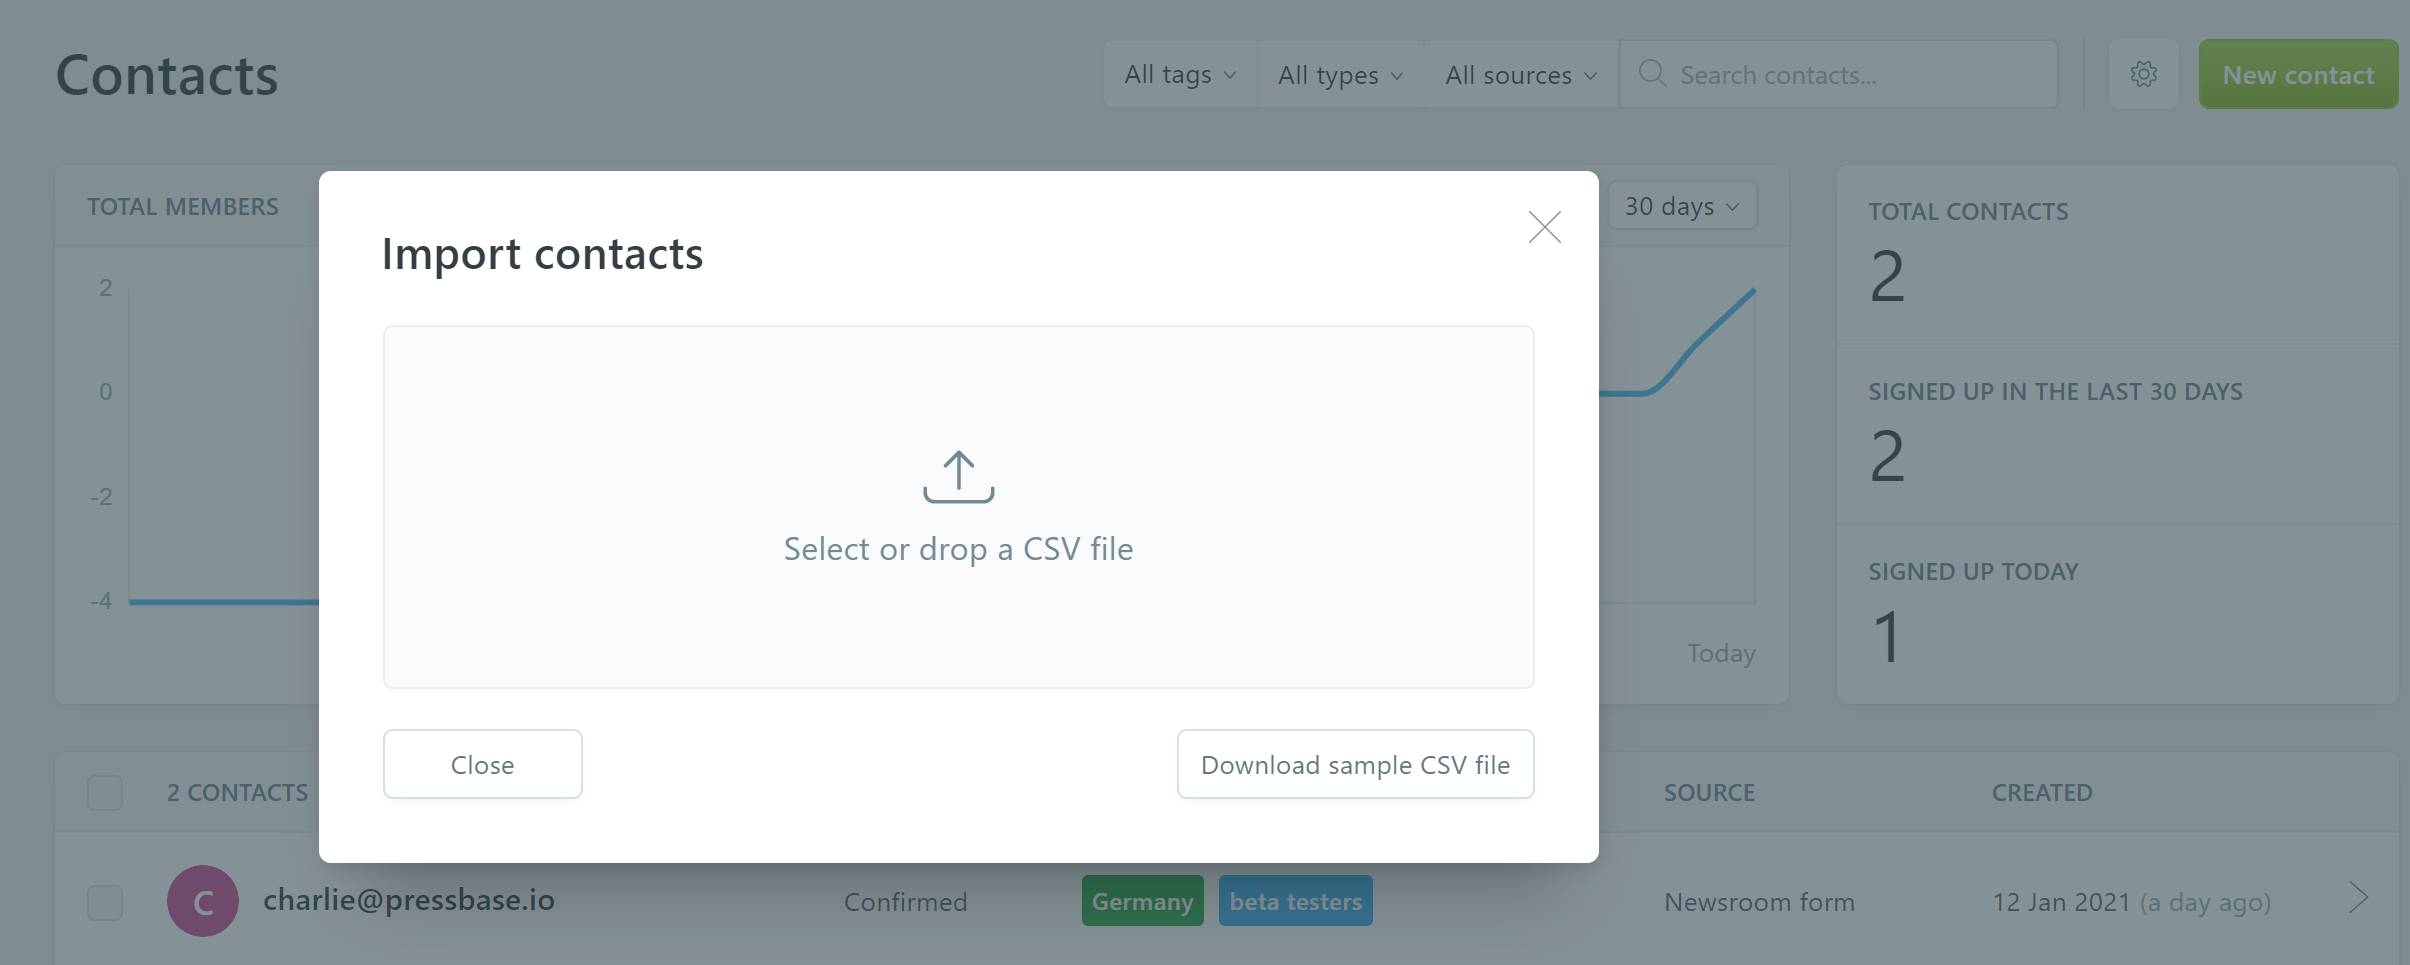Click the Close button in dialog
Viewport: 2410px width, 965px height.
pyautogui.click(x=482, y=764)
